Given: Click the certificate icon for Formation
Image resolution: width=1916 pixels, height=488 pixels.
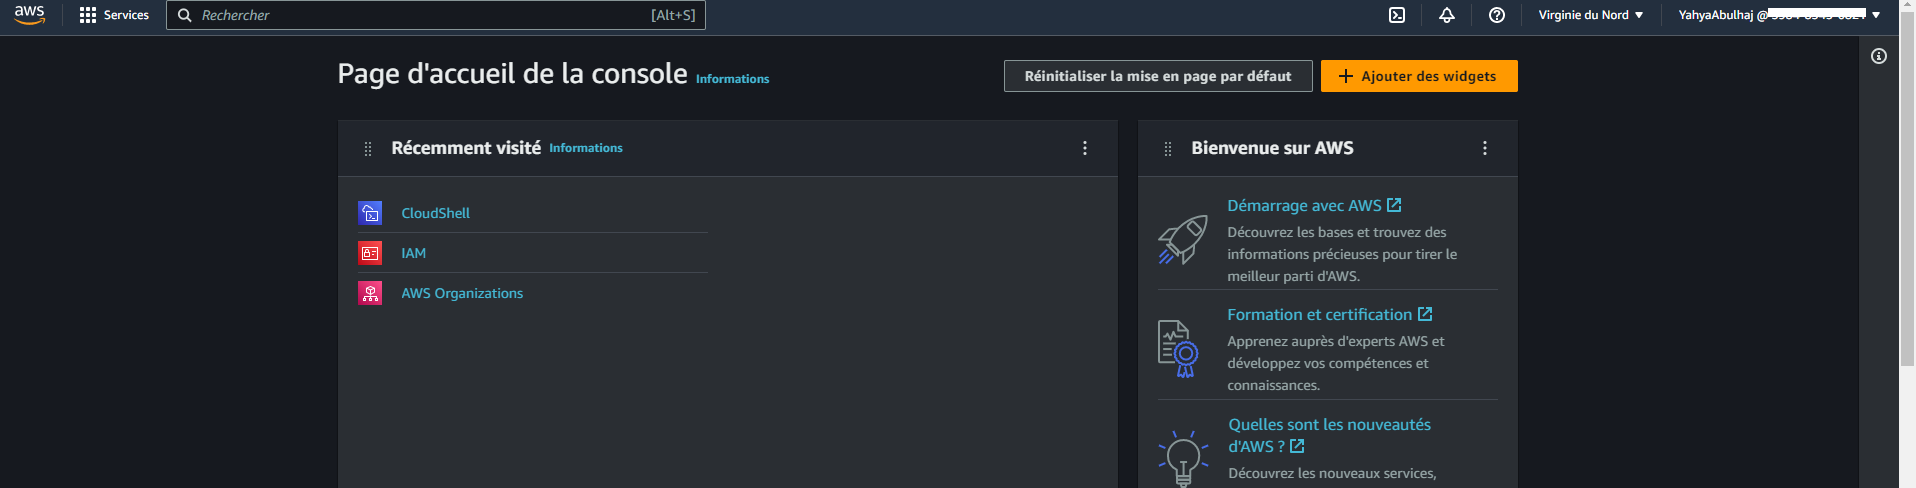Looking at the screenshot, I should 1178,348.
